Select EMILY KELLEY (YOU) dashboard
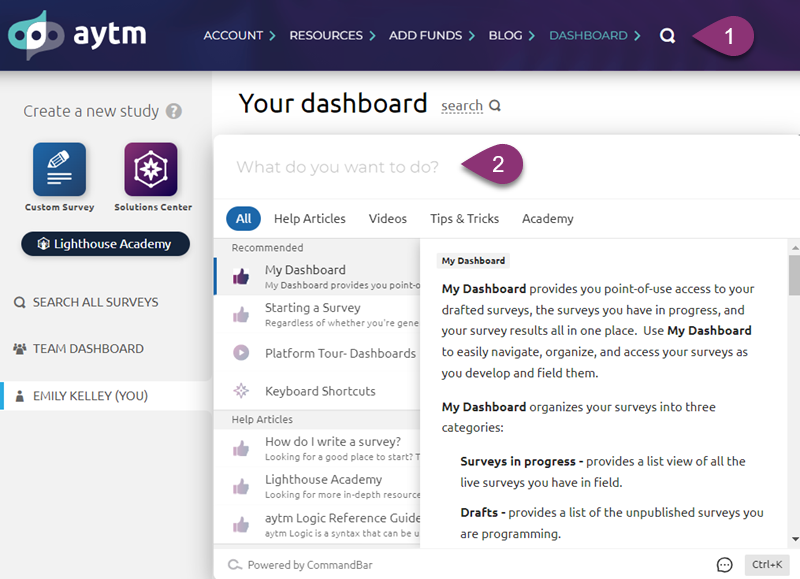 click(106, 396)
